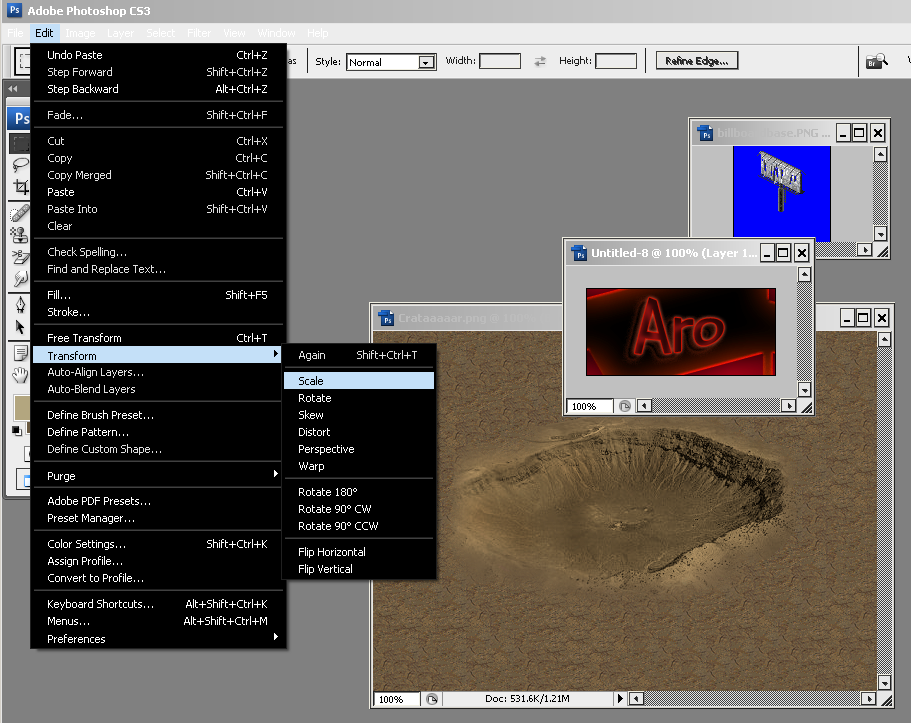Select the Eraser tool
Image resolution: width=911 pixels, height=723 pixels.
[x=20, y=256]
